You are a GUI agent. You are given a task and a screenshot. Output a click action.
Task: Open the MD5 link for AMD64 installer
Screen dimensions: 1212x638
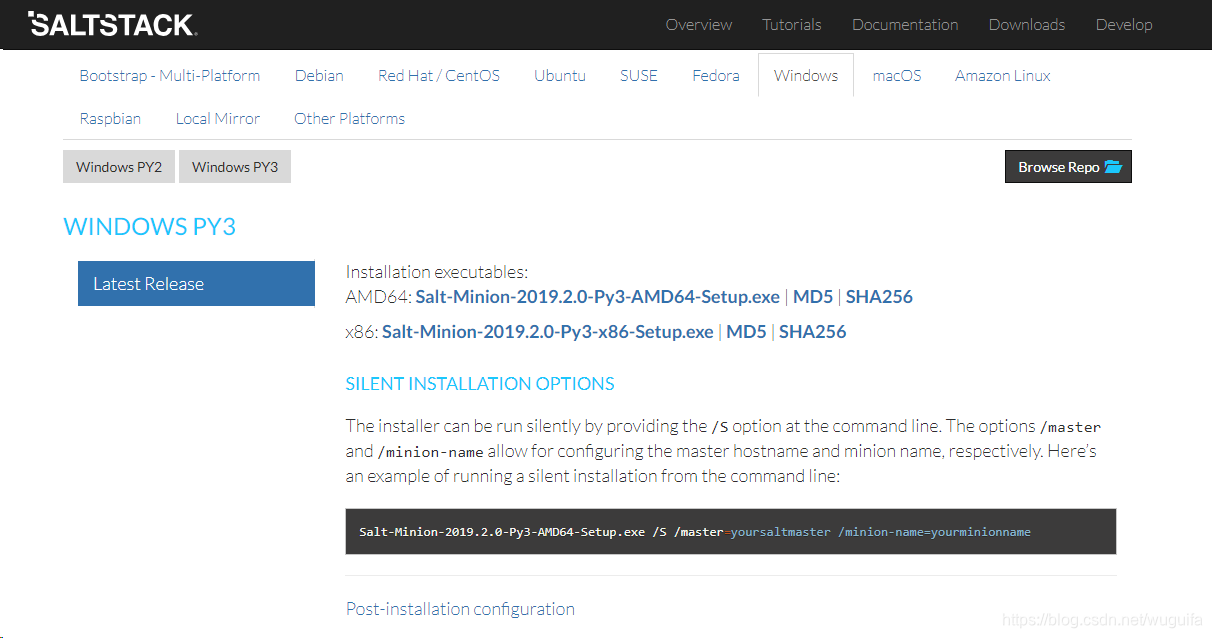click(813, 297)
